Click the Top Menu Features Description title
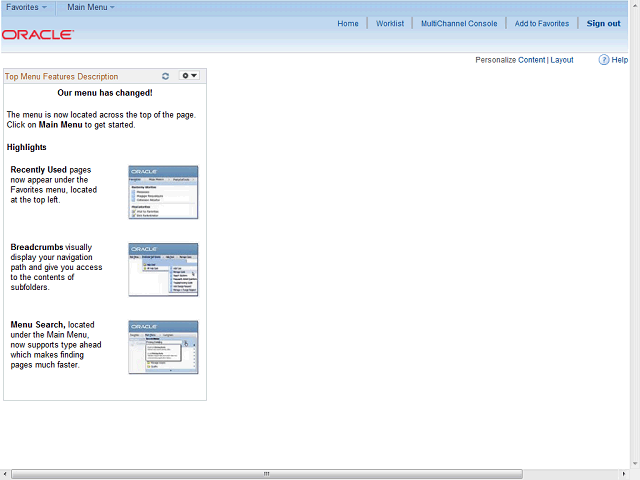 (62, 76)
